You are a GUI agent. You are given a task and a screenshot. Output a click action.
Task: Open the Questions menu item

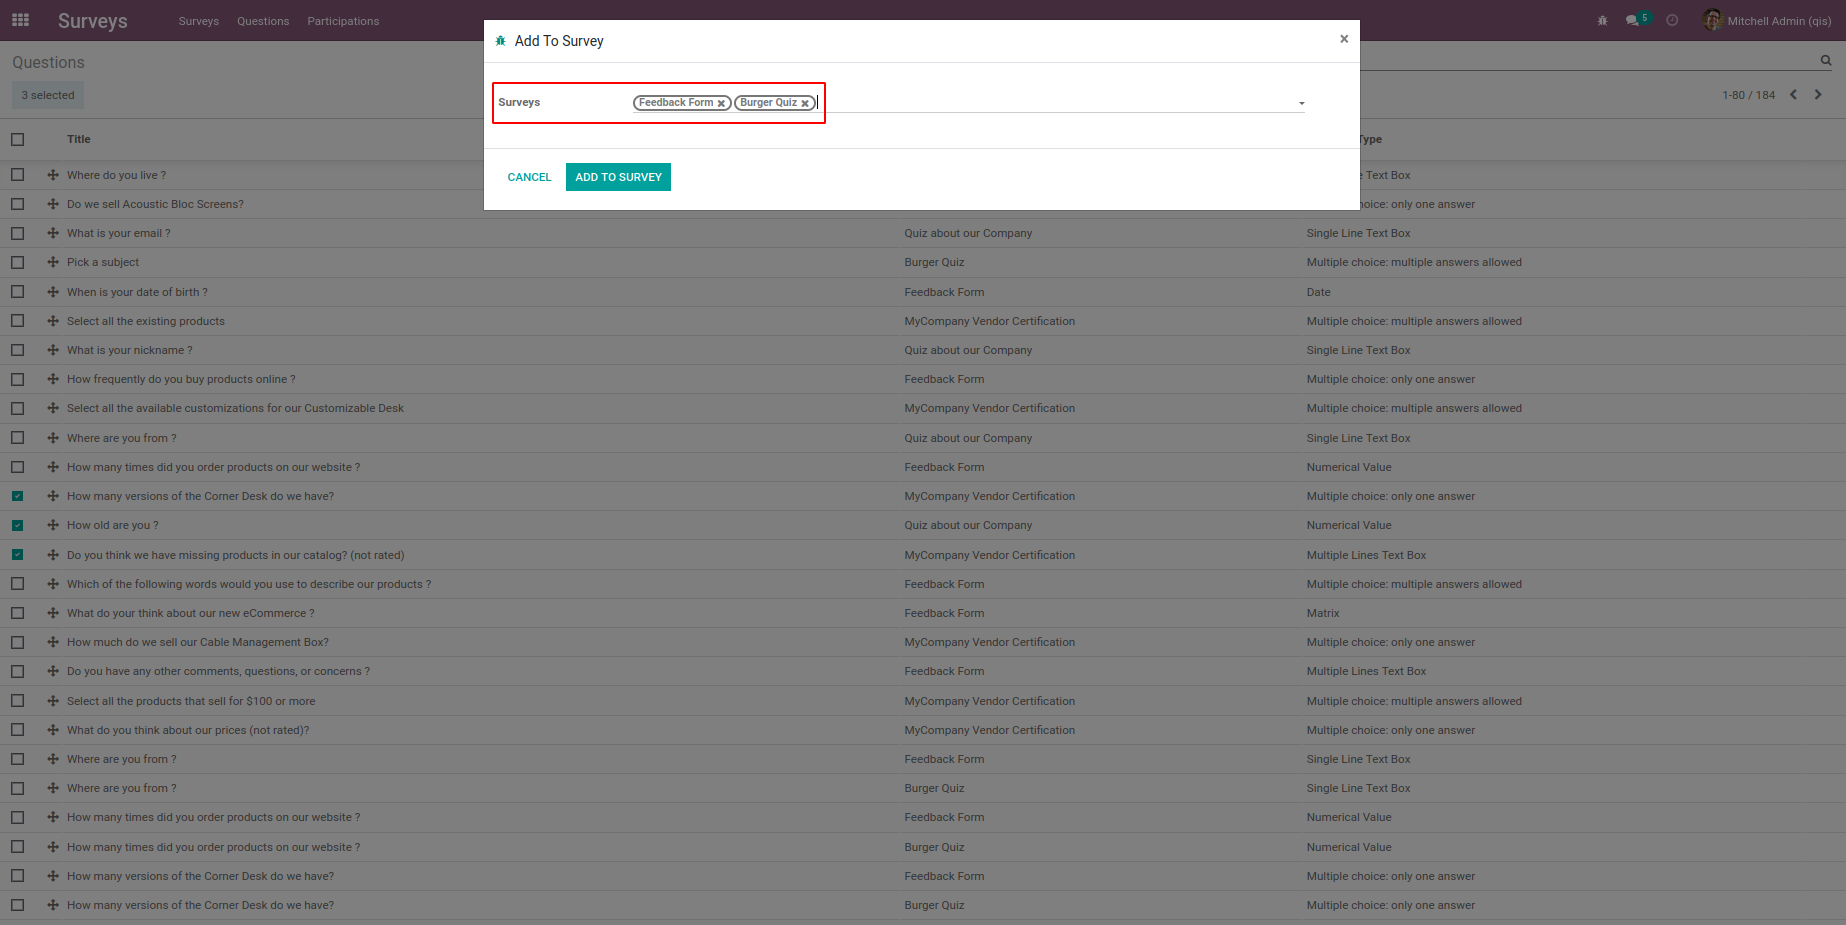(263, 21)
